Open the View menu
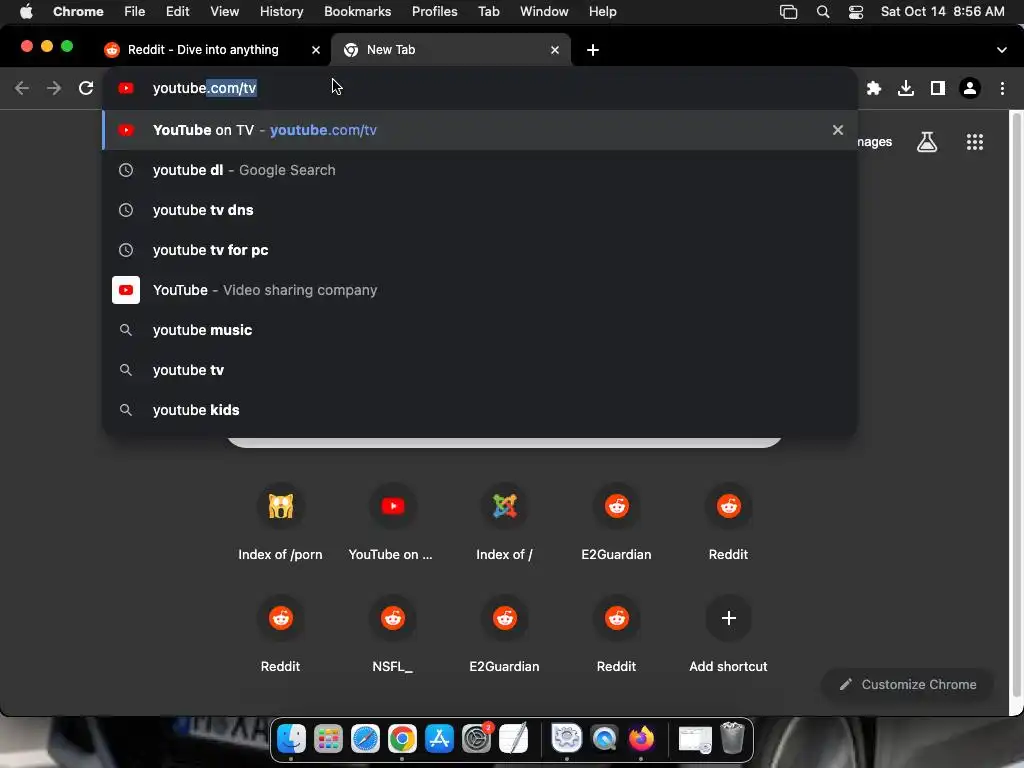Screen dimensions: 1024x768 pyautogui.click(x=225, y=11)
